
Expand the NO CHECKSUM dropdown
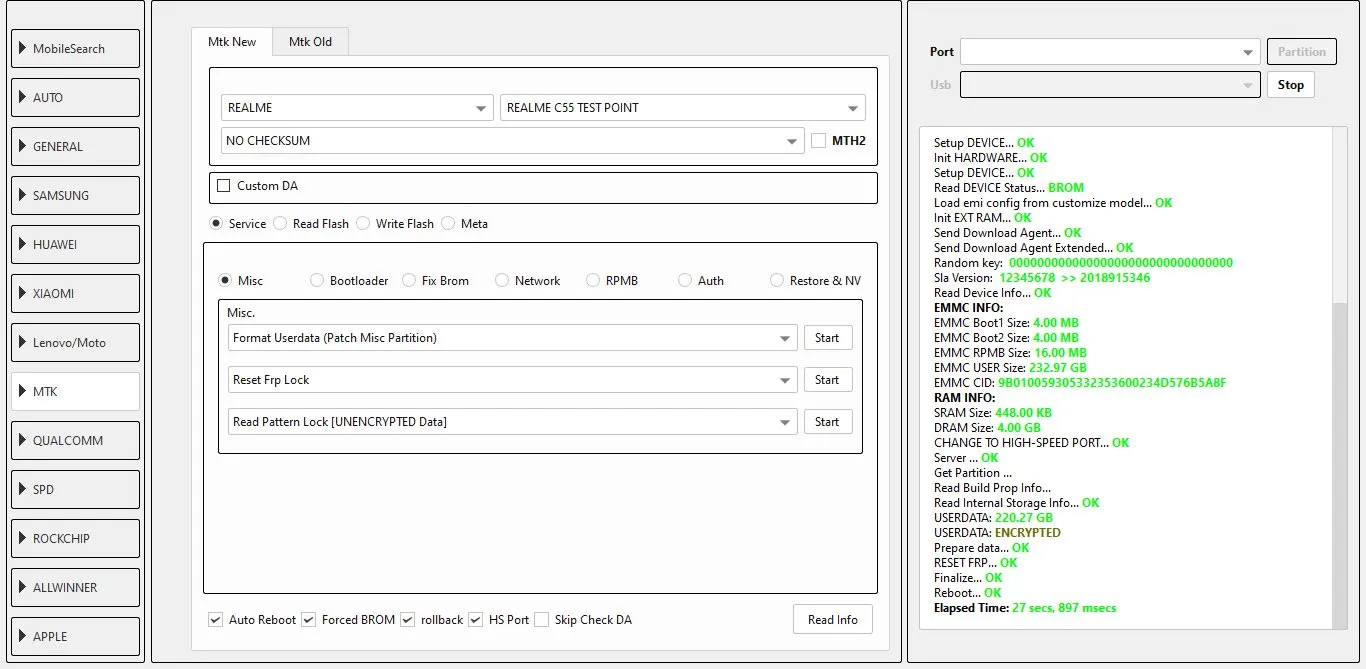[x=512, y=141]
